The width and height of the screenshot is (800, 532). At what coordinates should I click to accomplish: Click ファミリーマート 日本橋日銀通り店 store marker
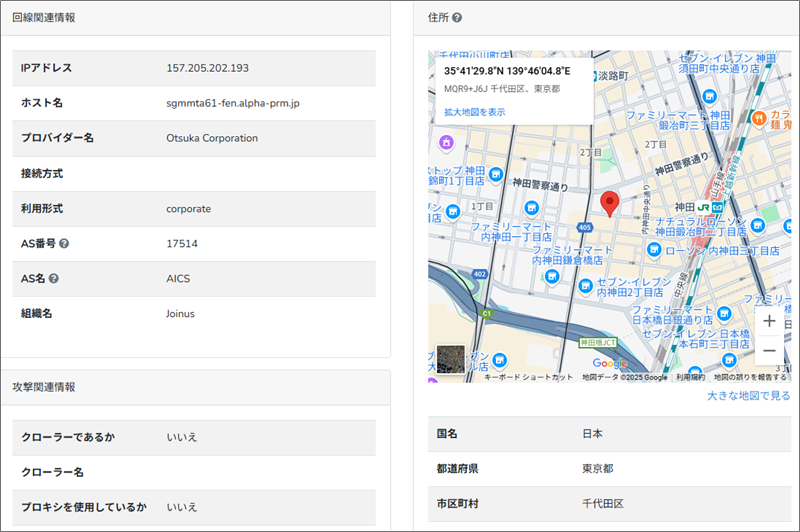click(724, 313)
